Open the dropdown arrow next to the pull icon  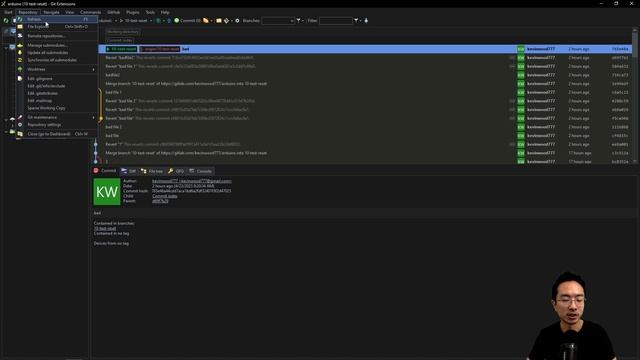click(164, 20)
